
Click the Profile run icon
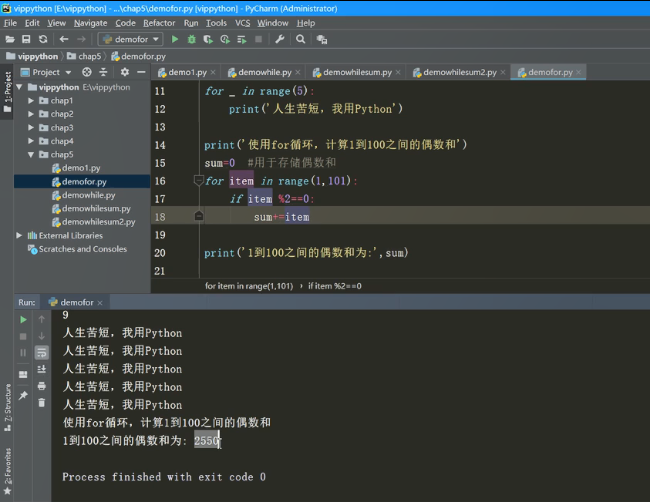pos(225,39)
